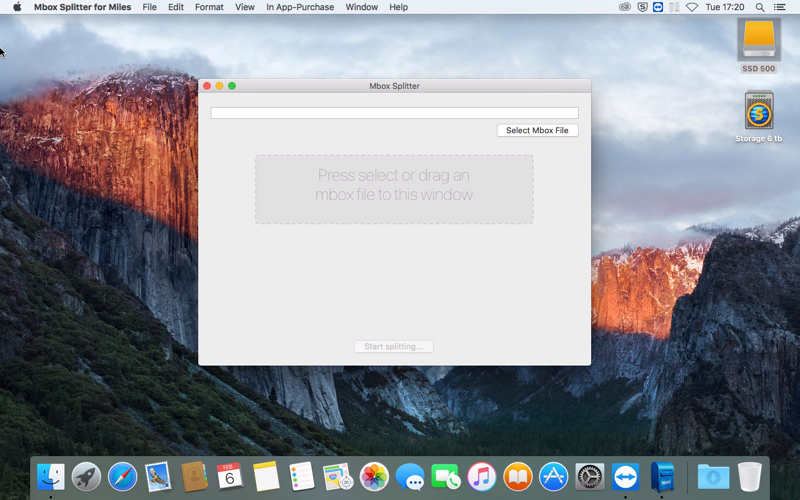The height and width of the screenshot is (500, 800).
Task: Open Finder from the dock
Action: point(51,477)
